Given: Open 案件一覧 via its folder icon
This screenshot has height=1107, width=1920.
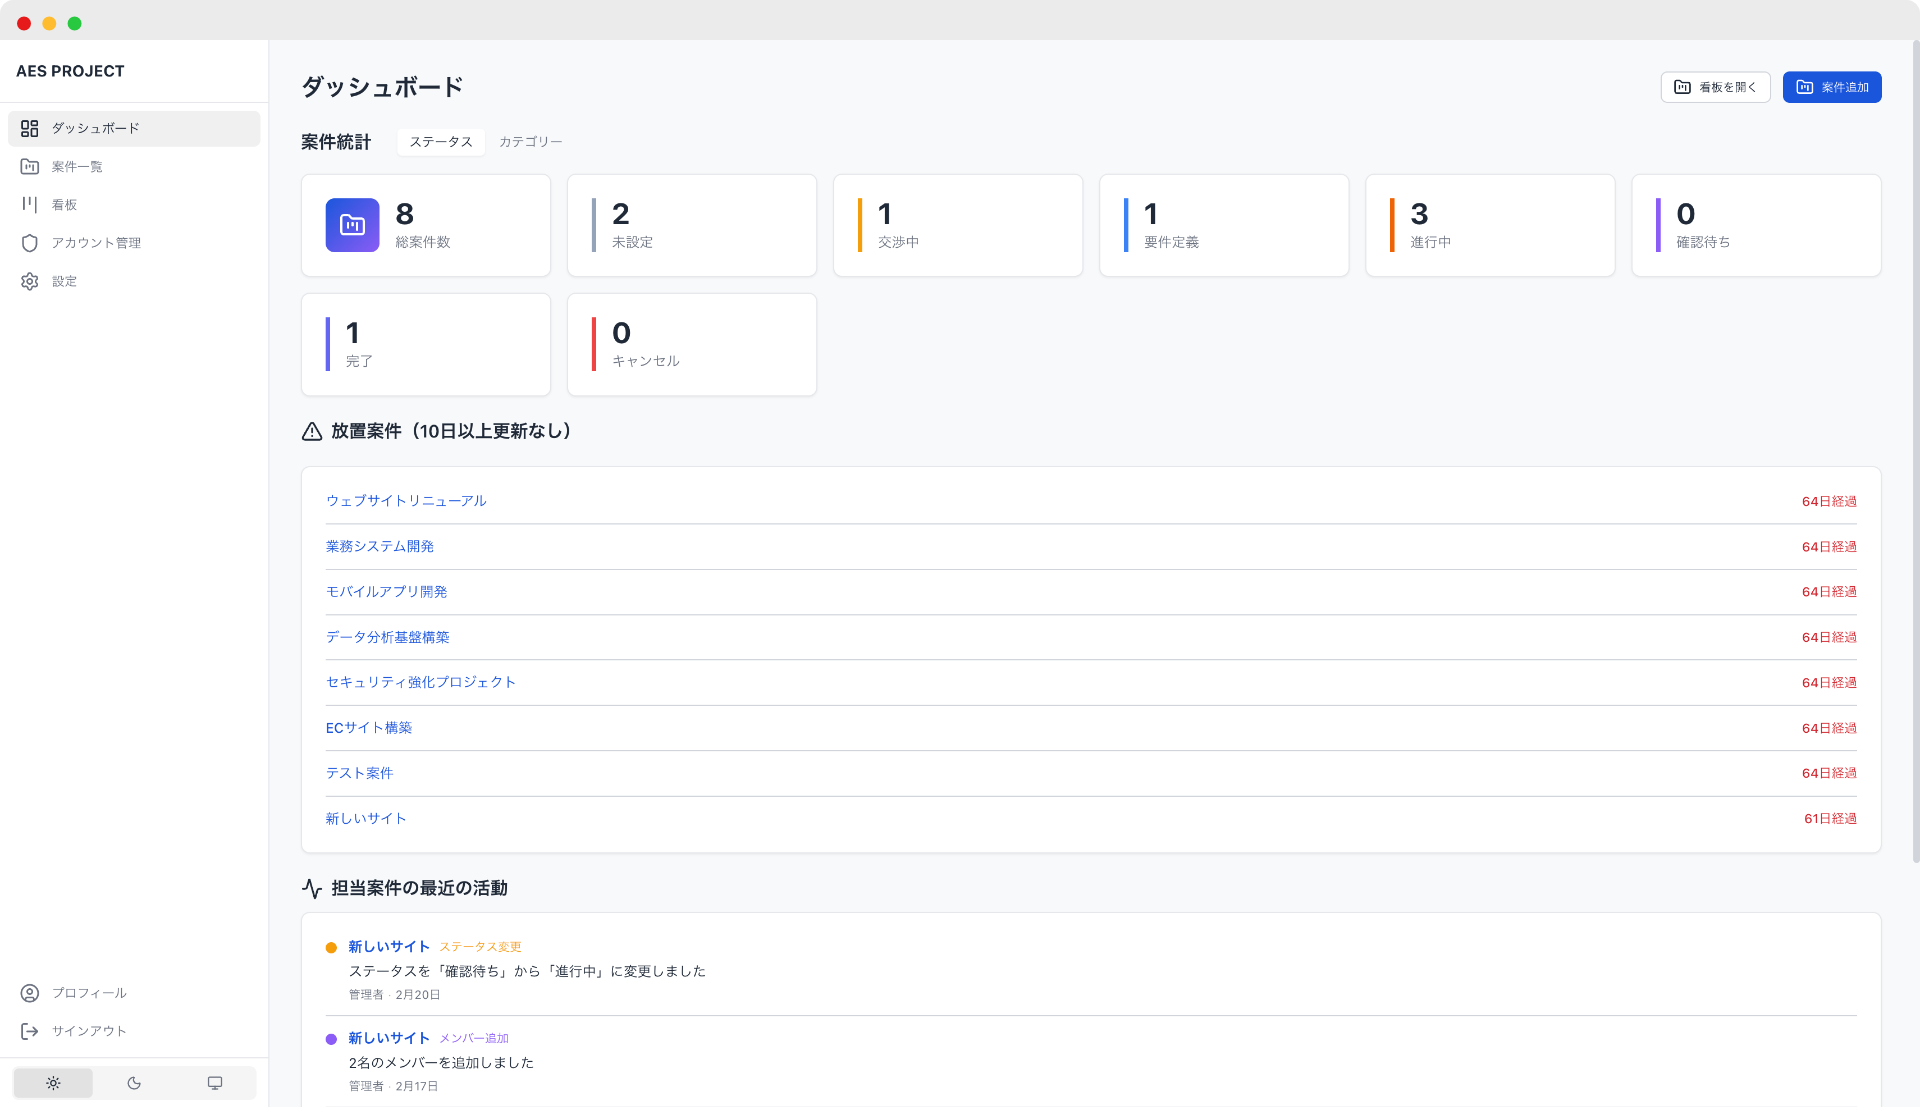Looking at the screenshot, I should [x=30, y=167].
